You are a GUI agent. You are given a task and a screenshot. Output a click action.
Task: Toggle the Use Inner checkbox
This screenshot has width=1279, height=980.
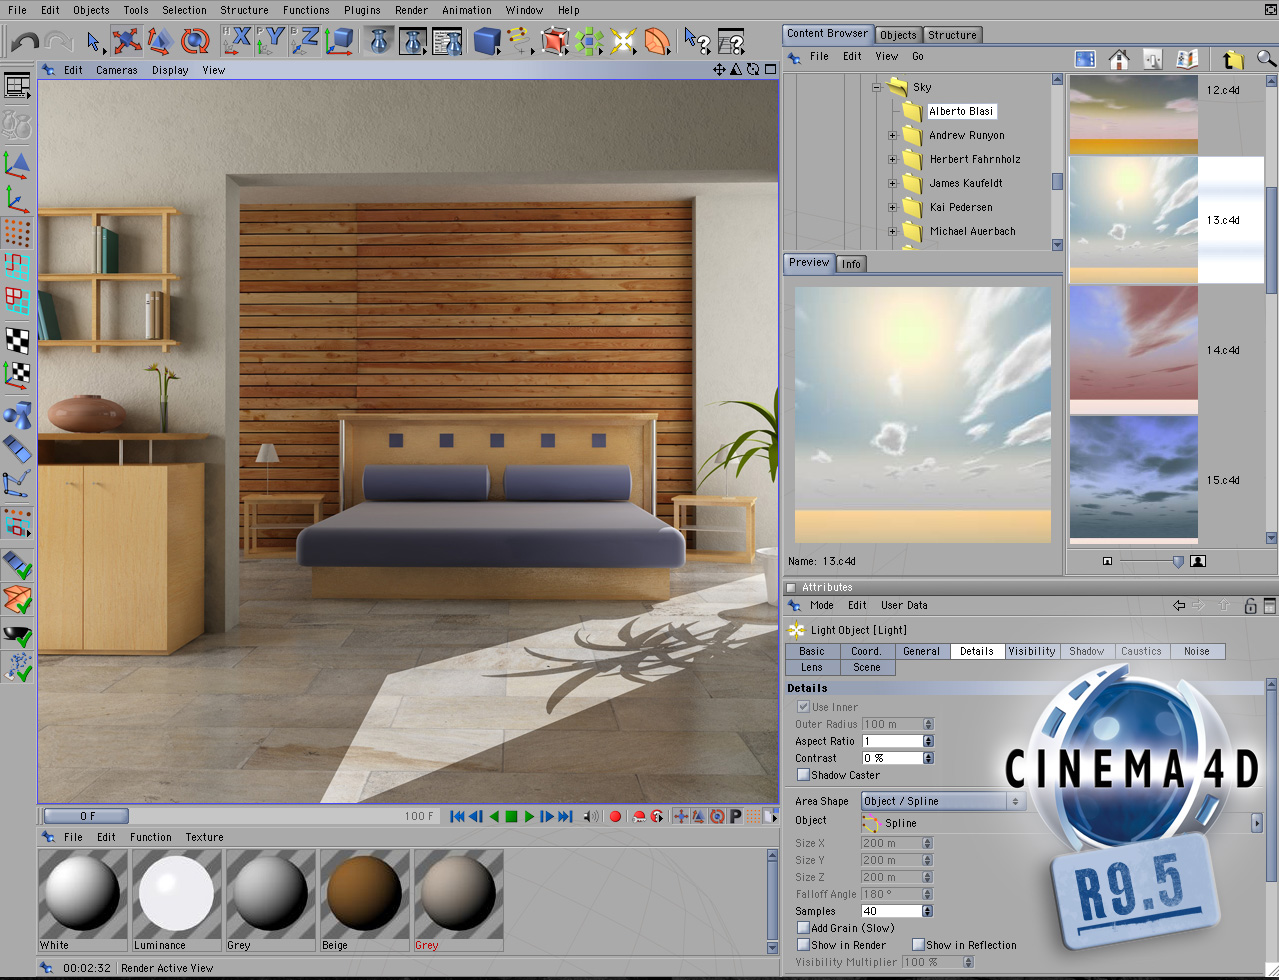pos(803,707)
